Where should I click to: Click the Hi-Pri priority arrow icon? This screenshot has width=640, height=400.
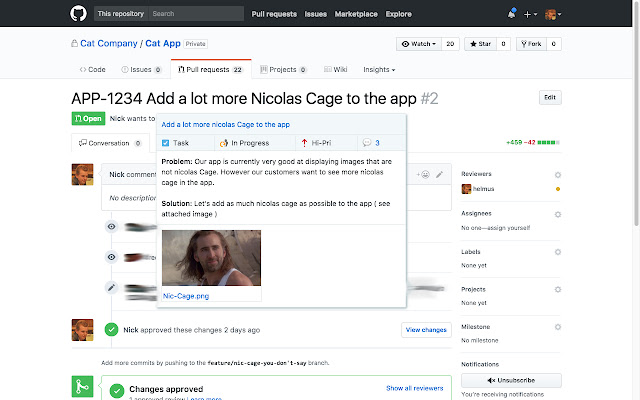point(304,143)
